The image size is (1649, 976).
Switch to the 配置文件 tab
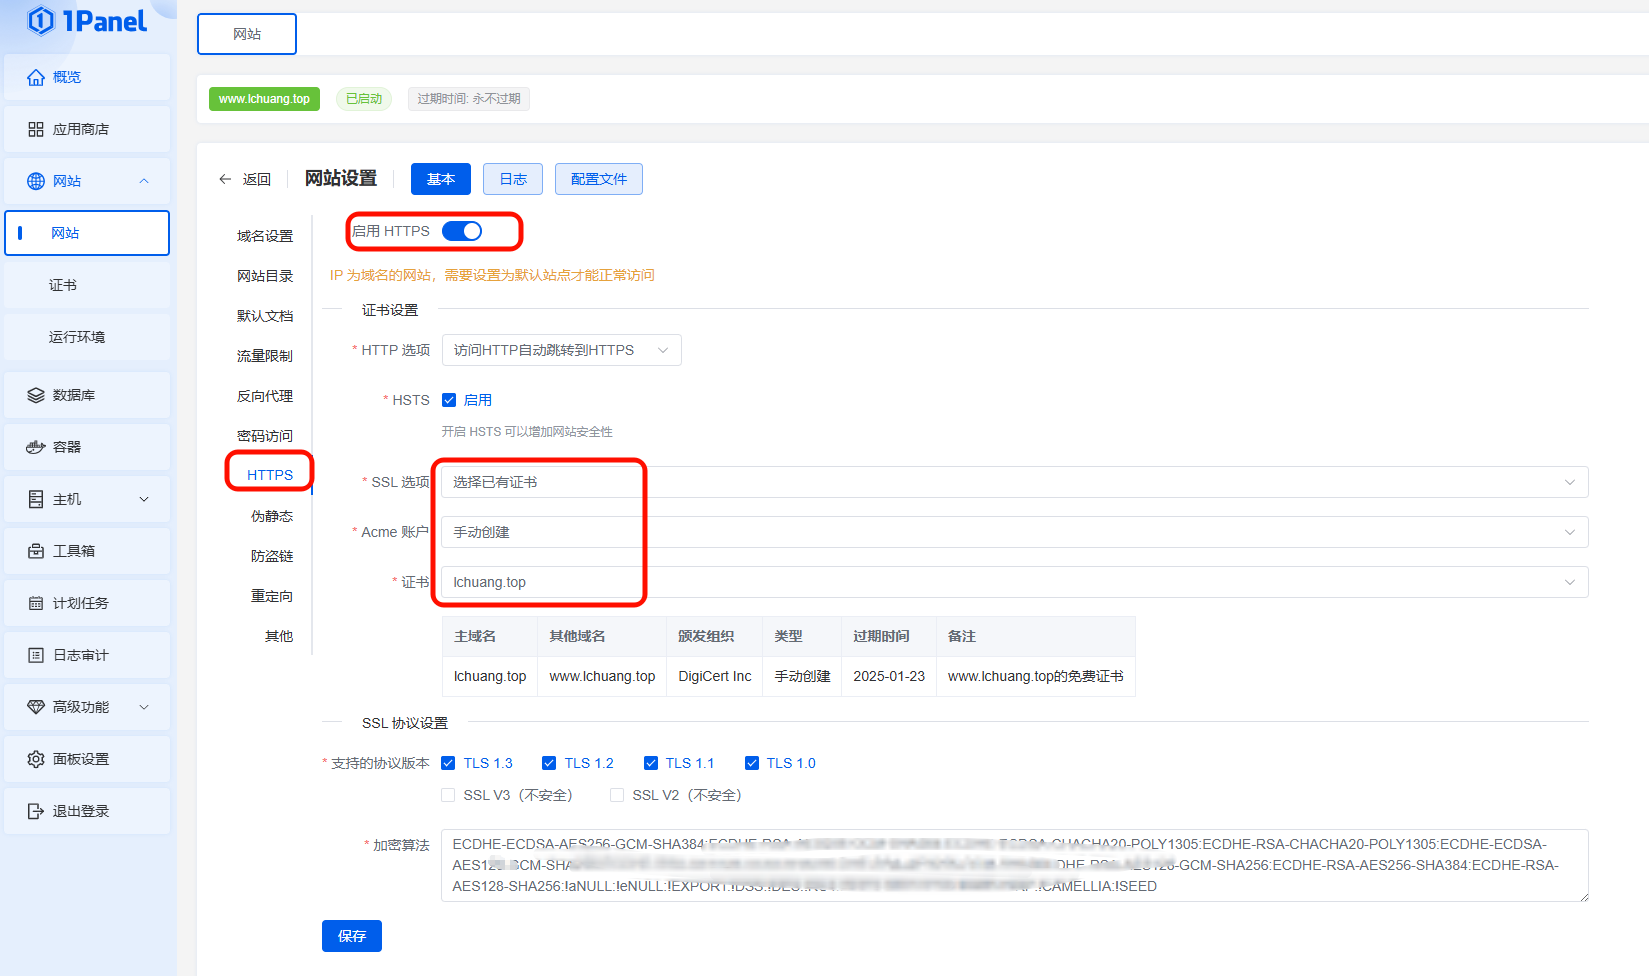[x=598, y=179]
